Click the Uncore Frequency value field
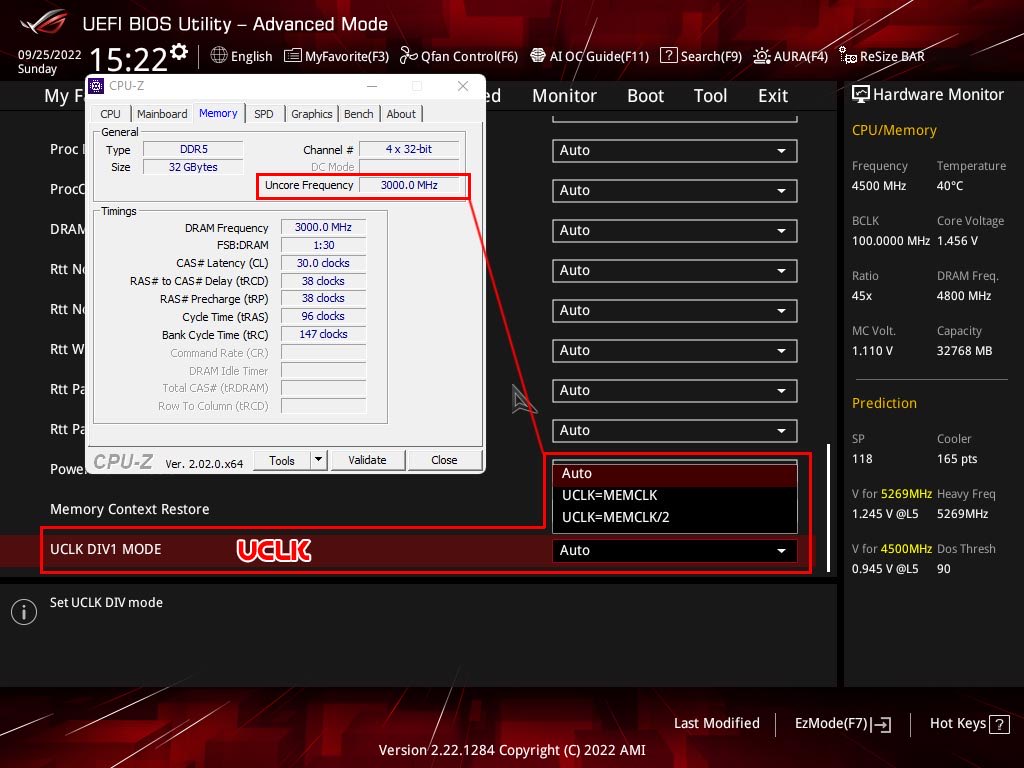The height and width of the screenshot is (768, 1024). [x=409, y=185]
